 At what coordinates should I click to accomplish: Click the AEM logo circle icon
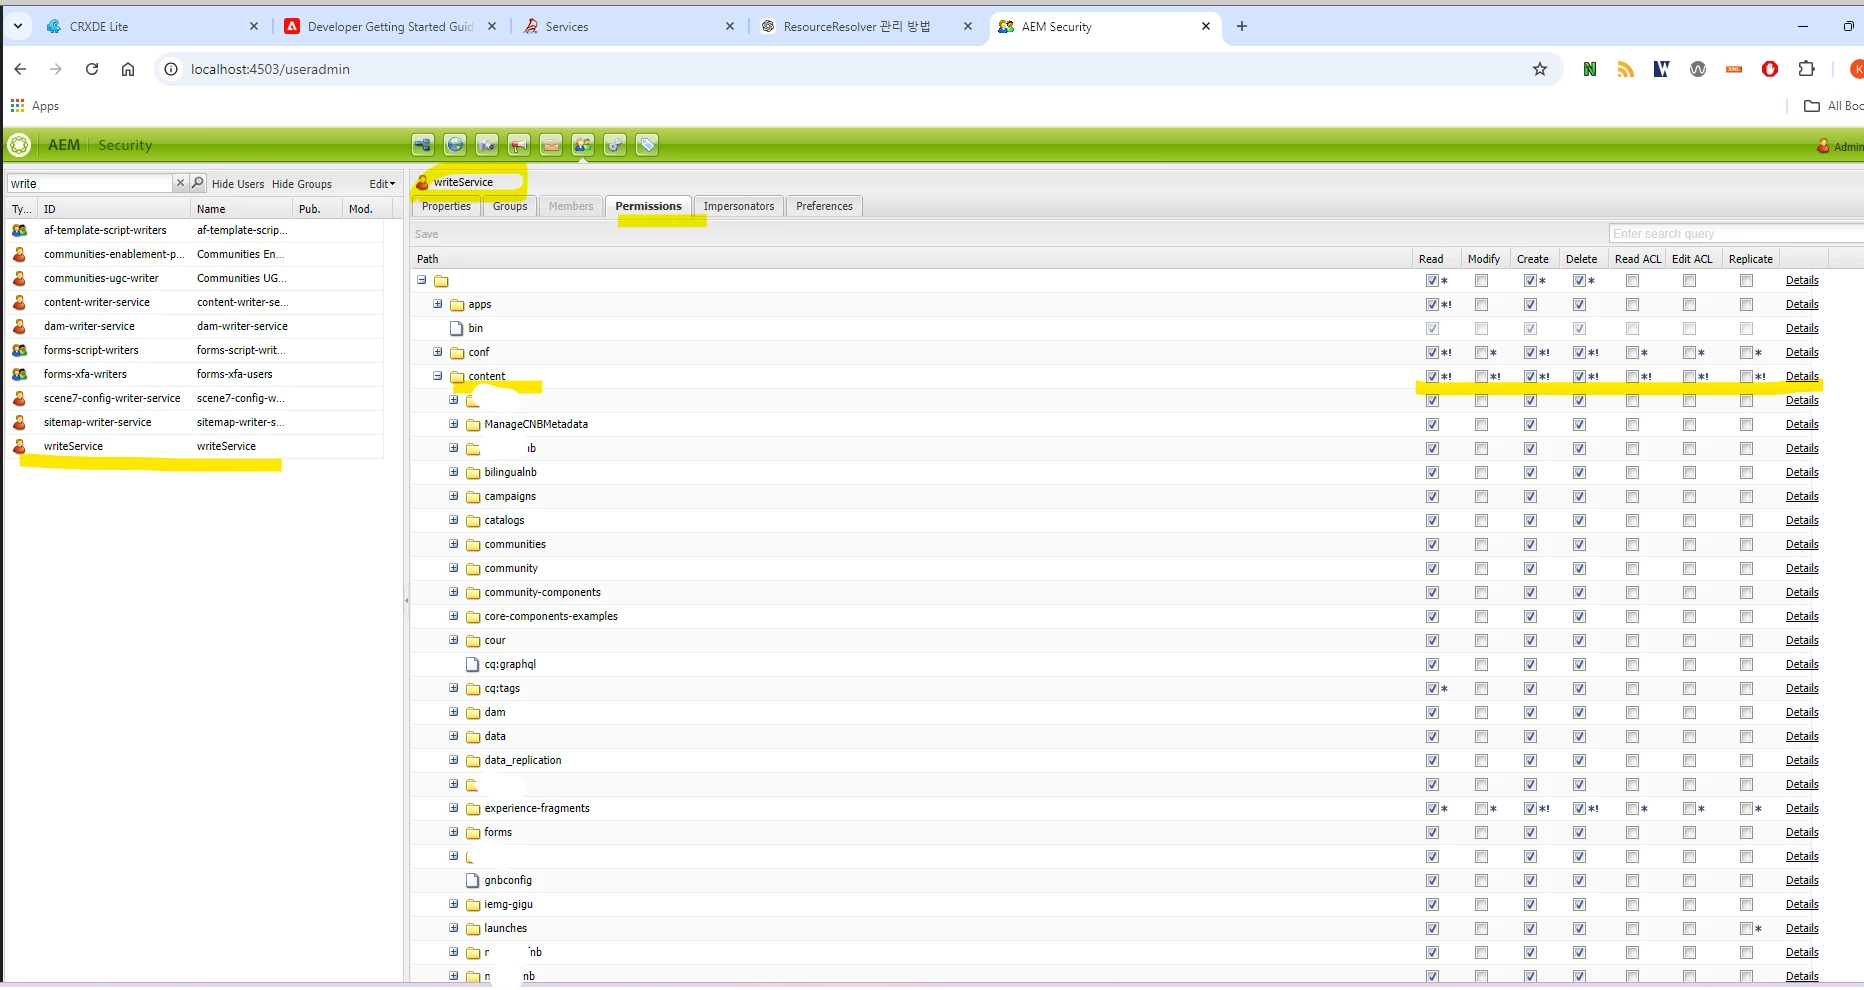click(19, 145)
